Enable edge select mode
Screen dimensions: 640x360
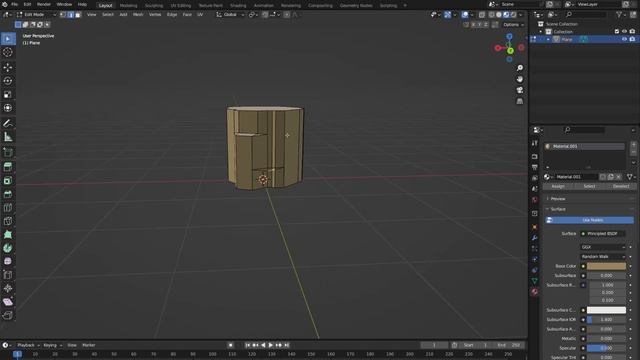coord(70,15)
